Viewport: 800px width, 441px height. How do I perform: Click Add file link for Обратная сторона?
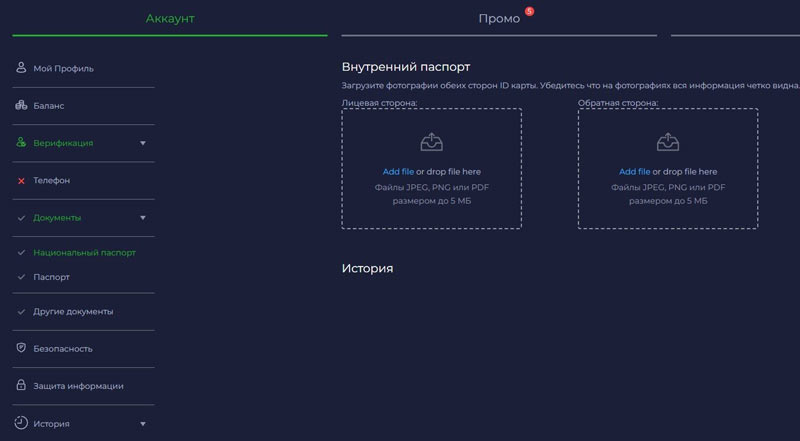(x=634, y=172)
